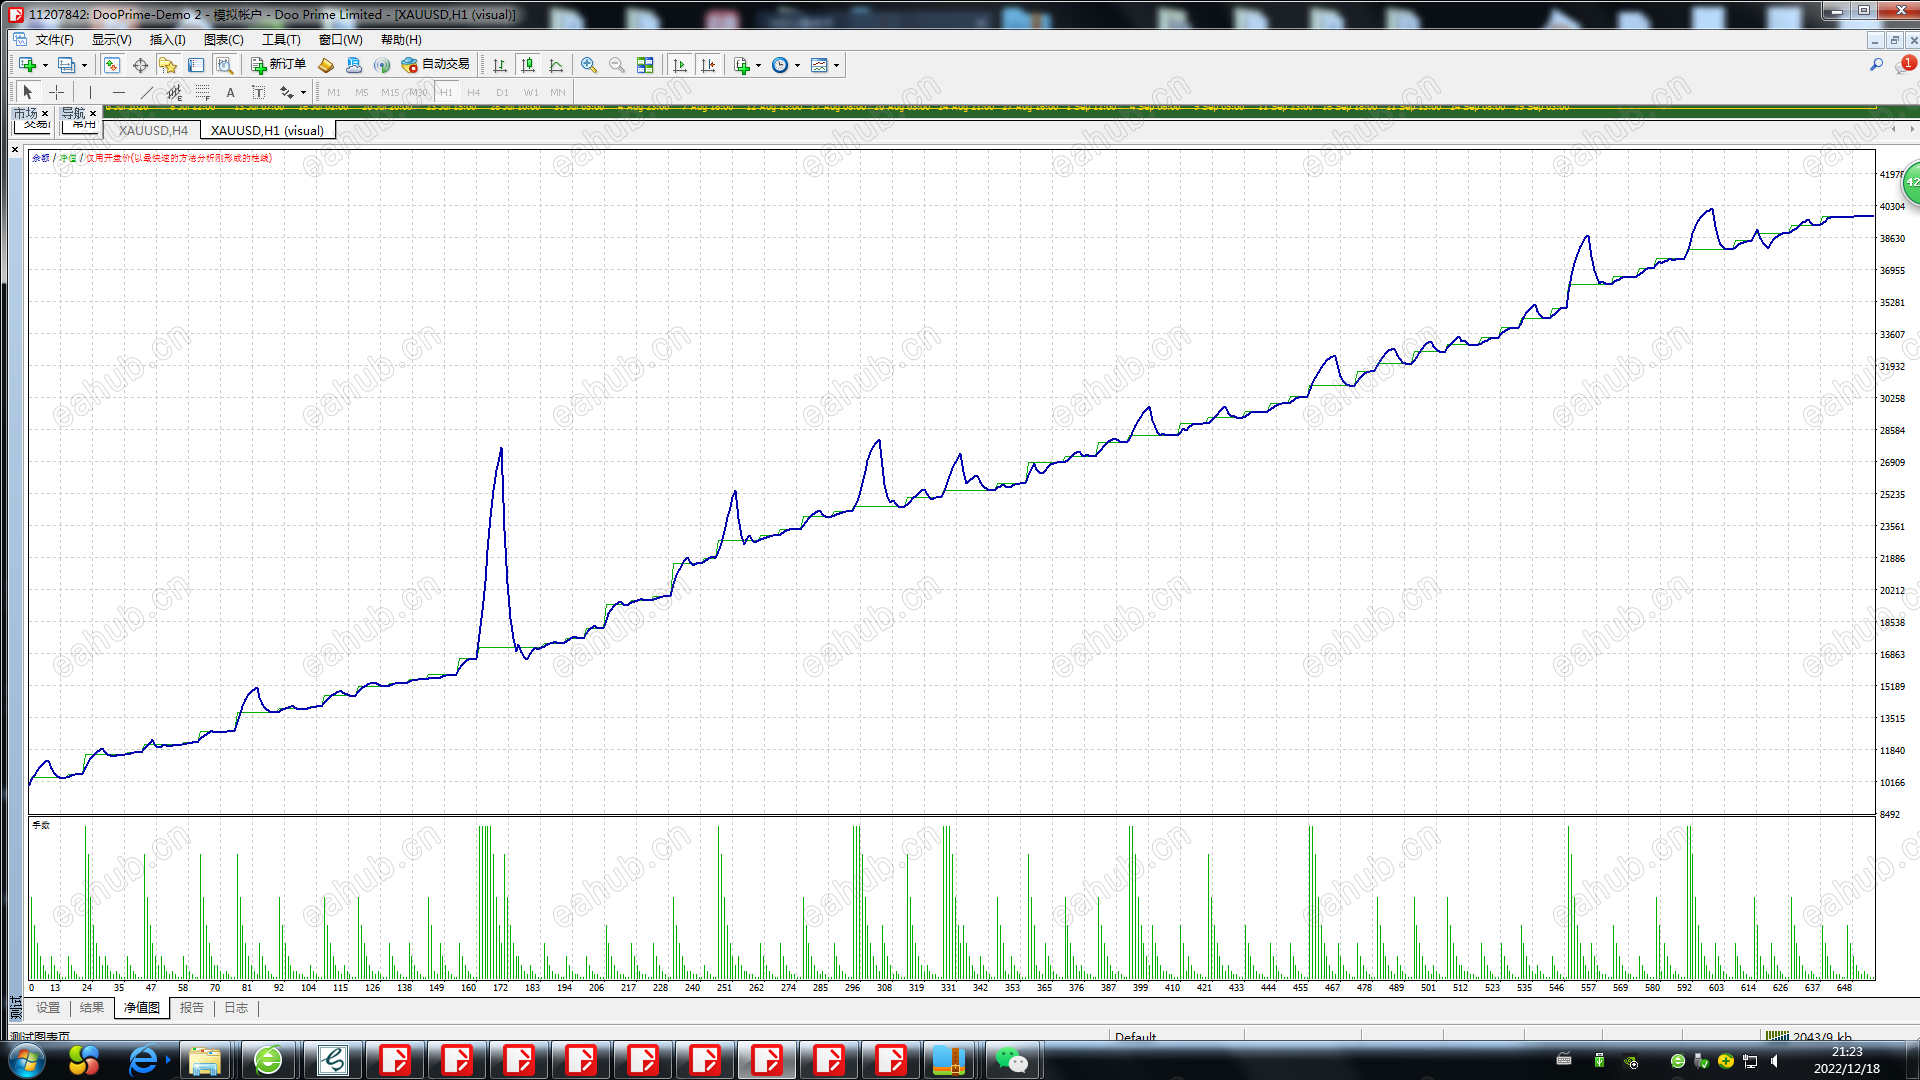This screenshot has width=1920, height=1080.
Task: Switch to the 报告 tester tab
Action: point(191,1008)
